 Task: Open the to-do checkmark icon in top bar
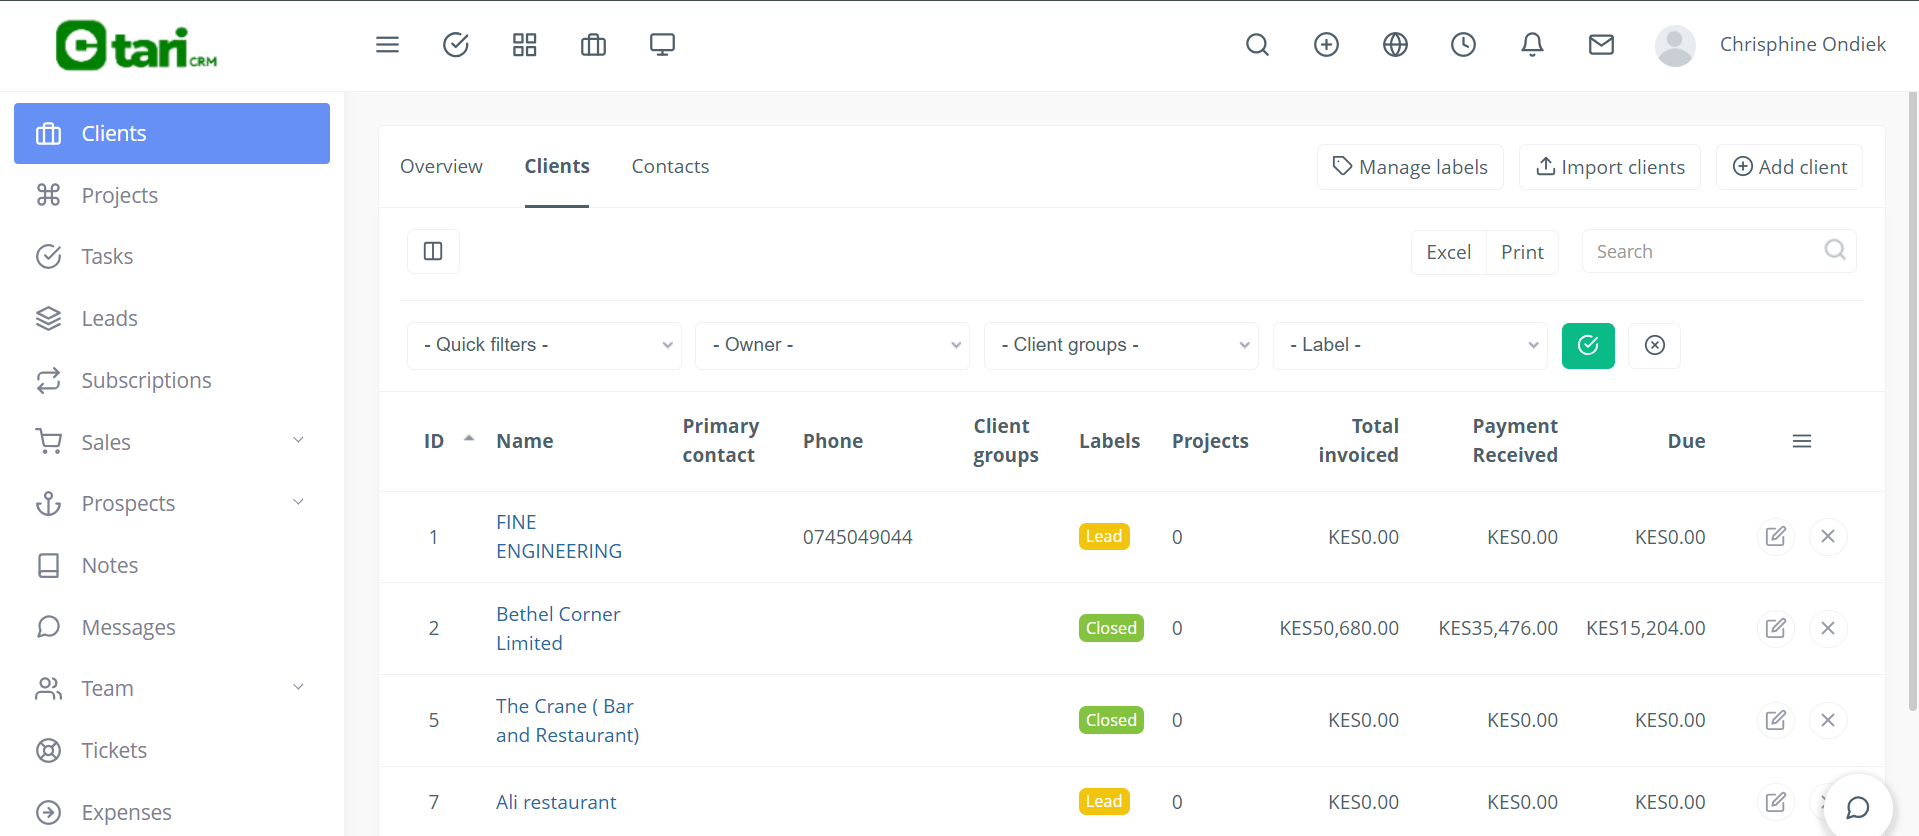coord(456,44)
